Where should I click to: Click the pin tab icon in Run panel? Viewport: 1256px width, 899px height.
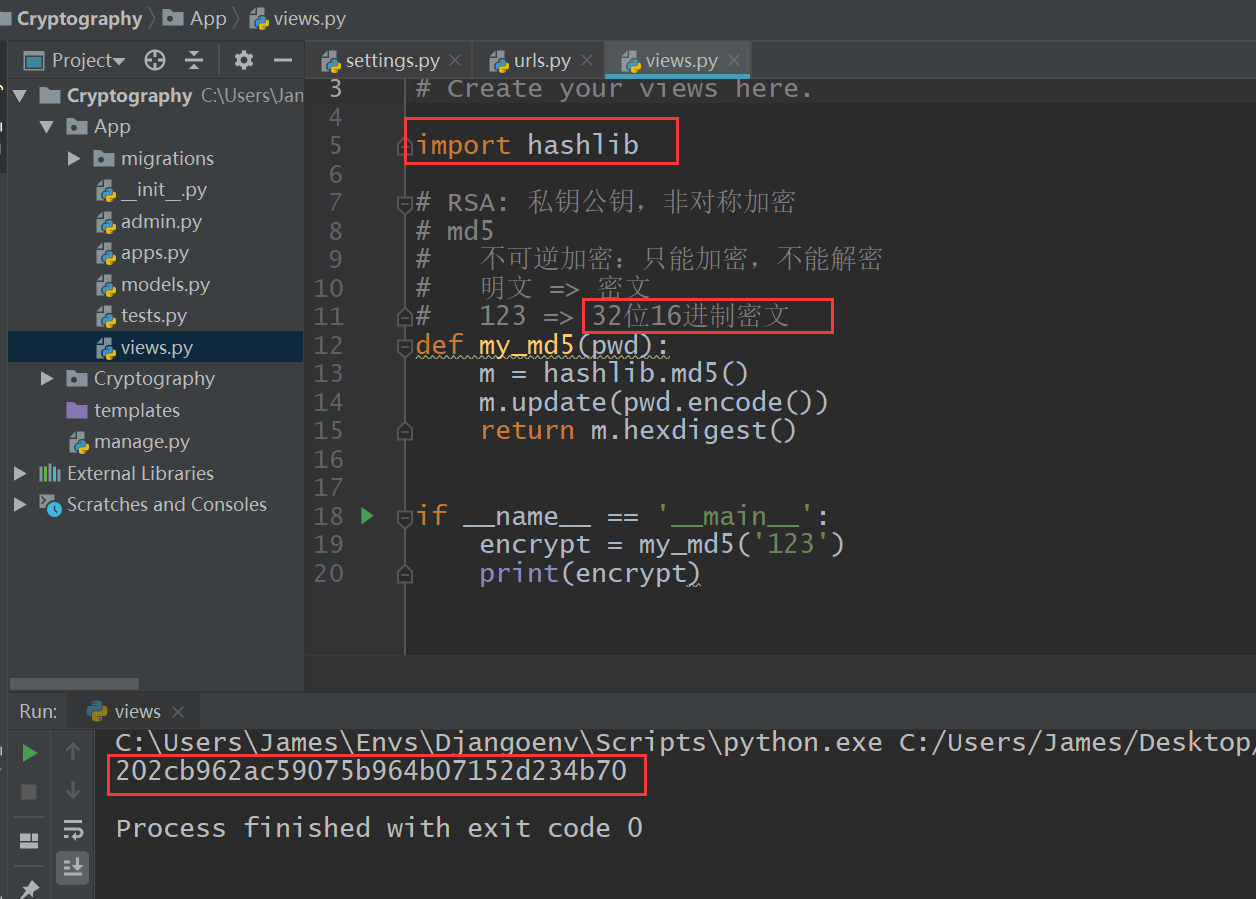click(30, 887)
